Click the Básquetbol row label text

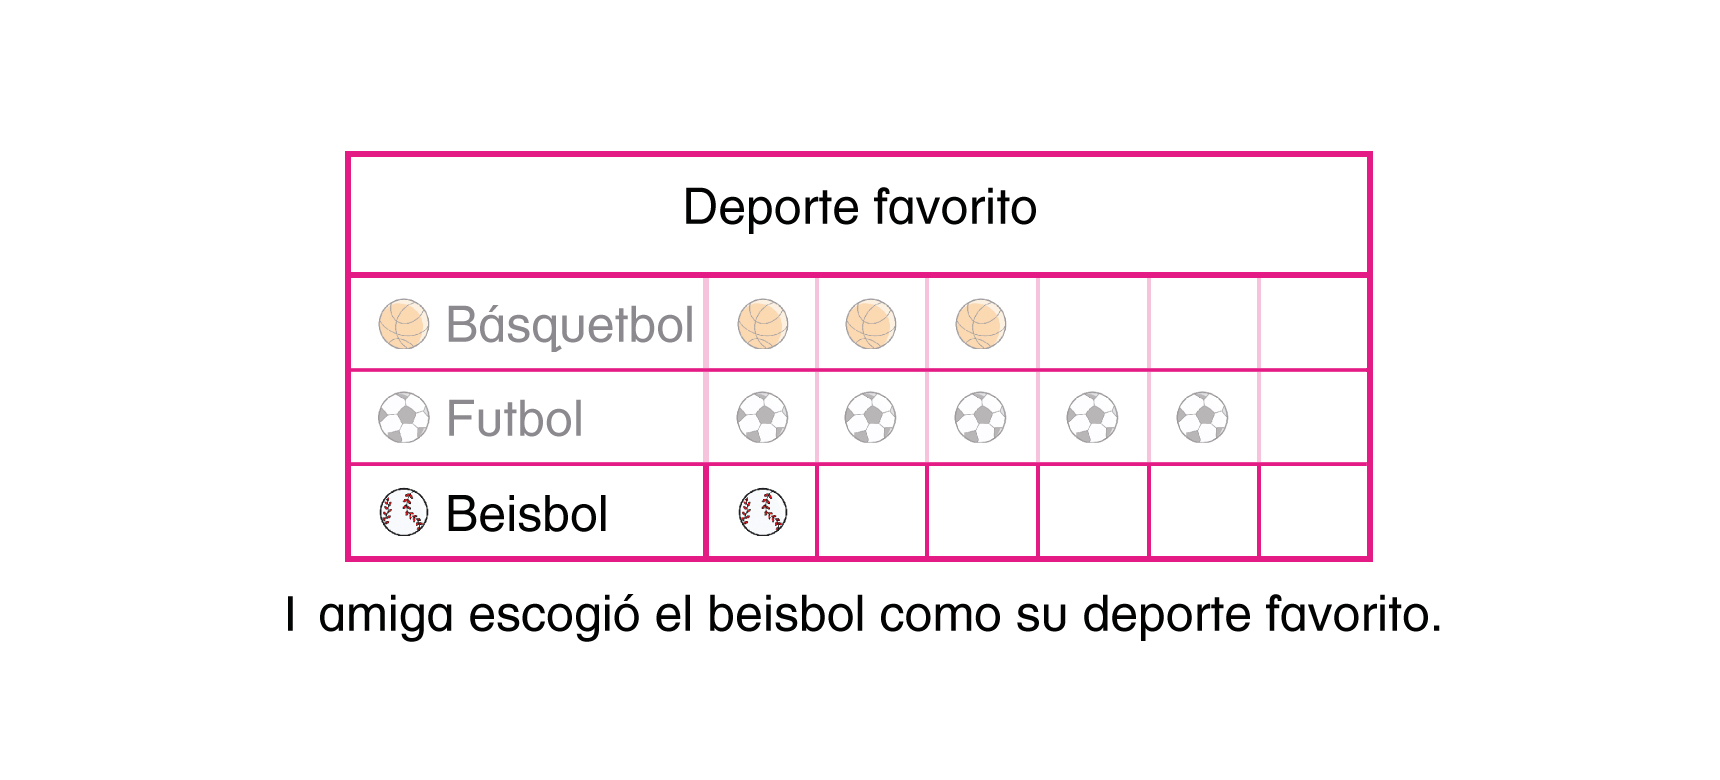click(569, 325)
